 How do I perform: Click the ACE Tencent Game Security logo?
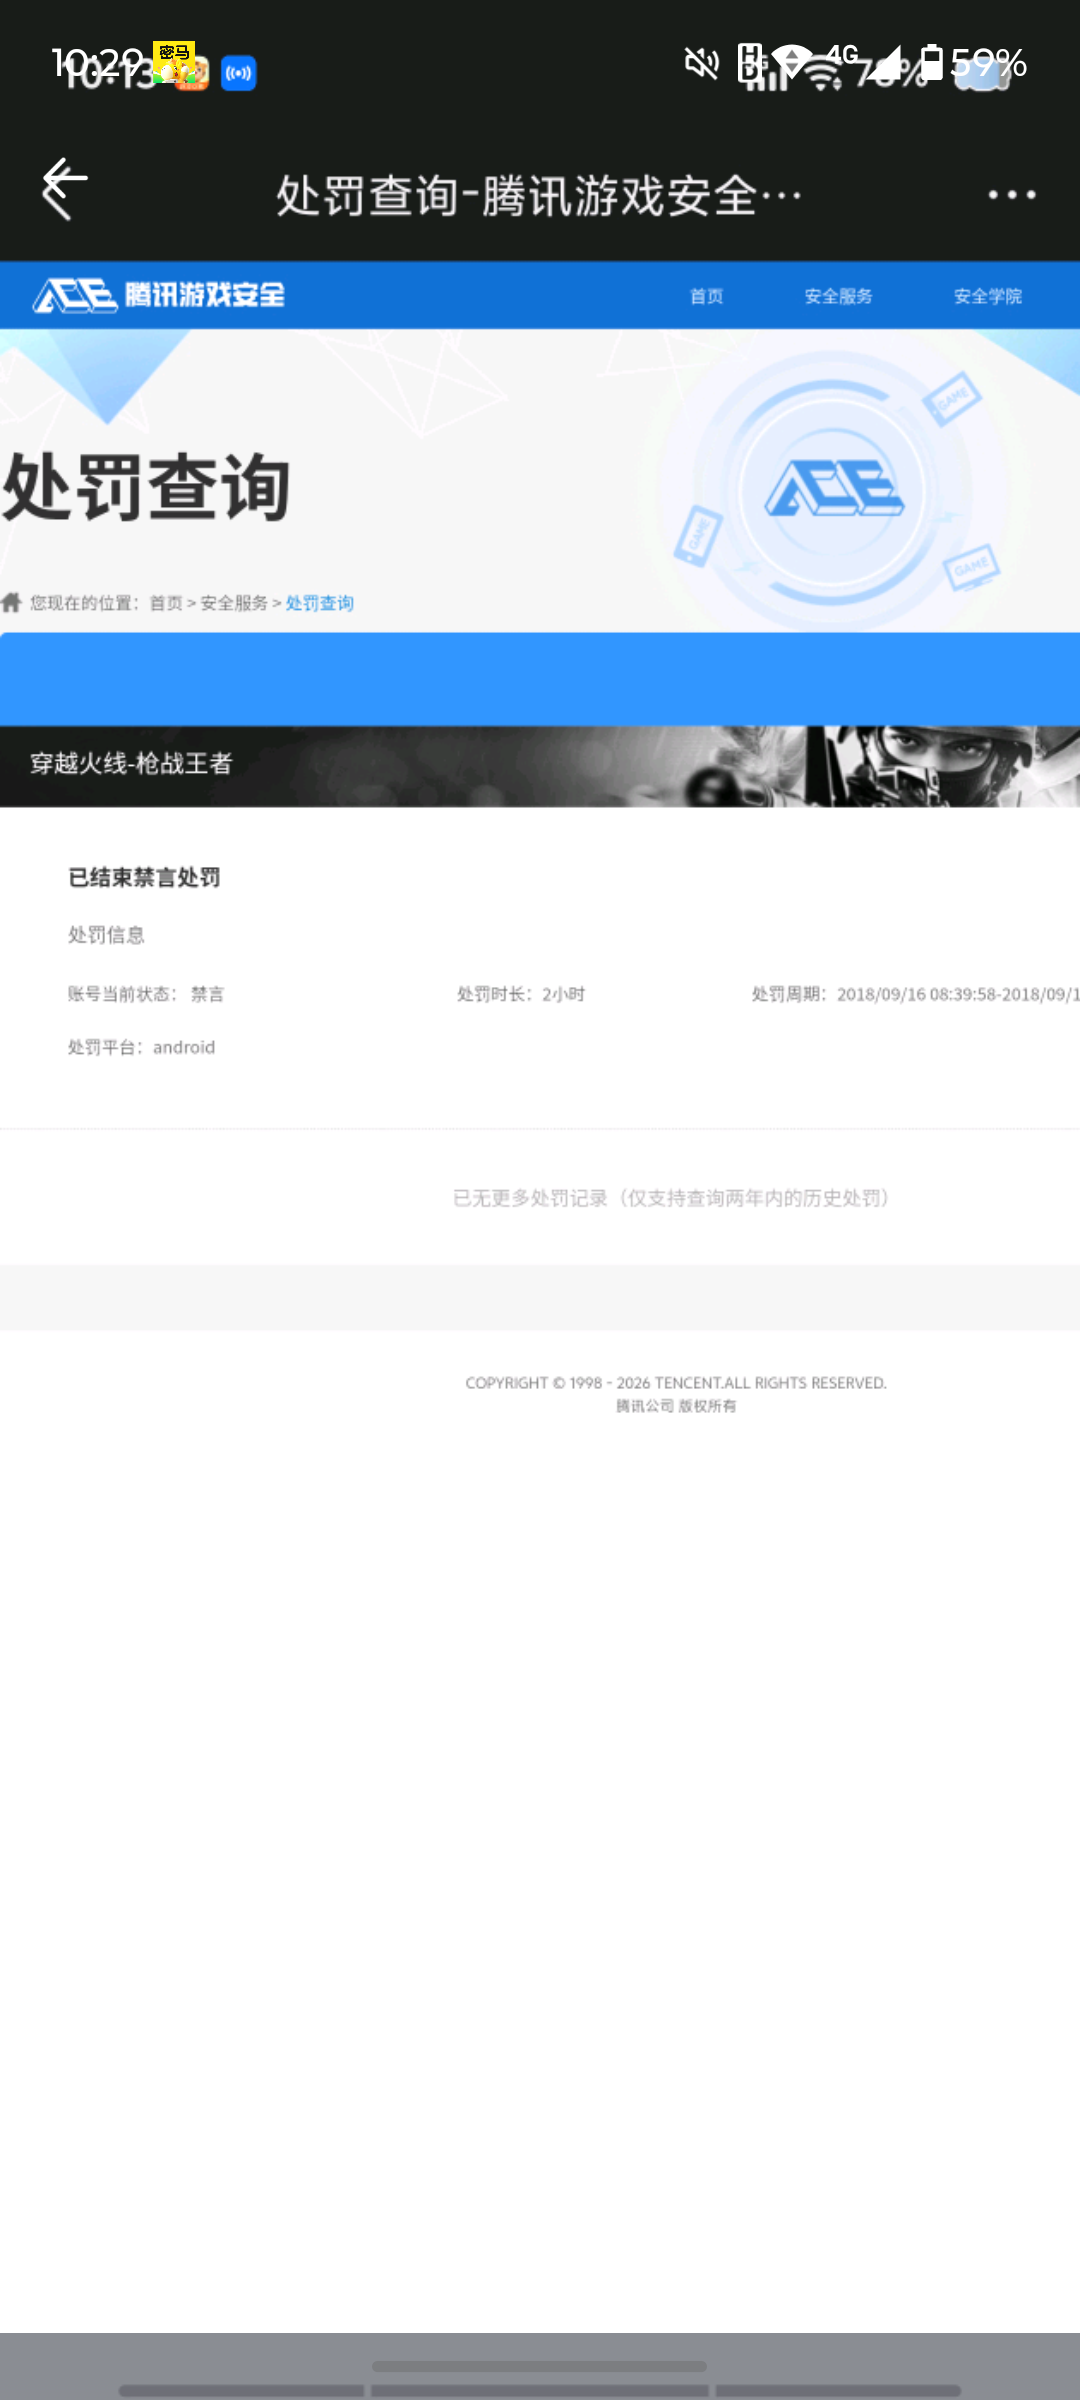point(159,295)
